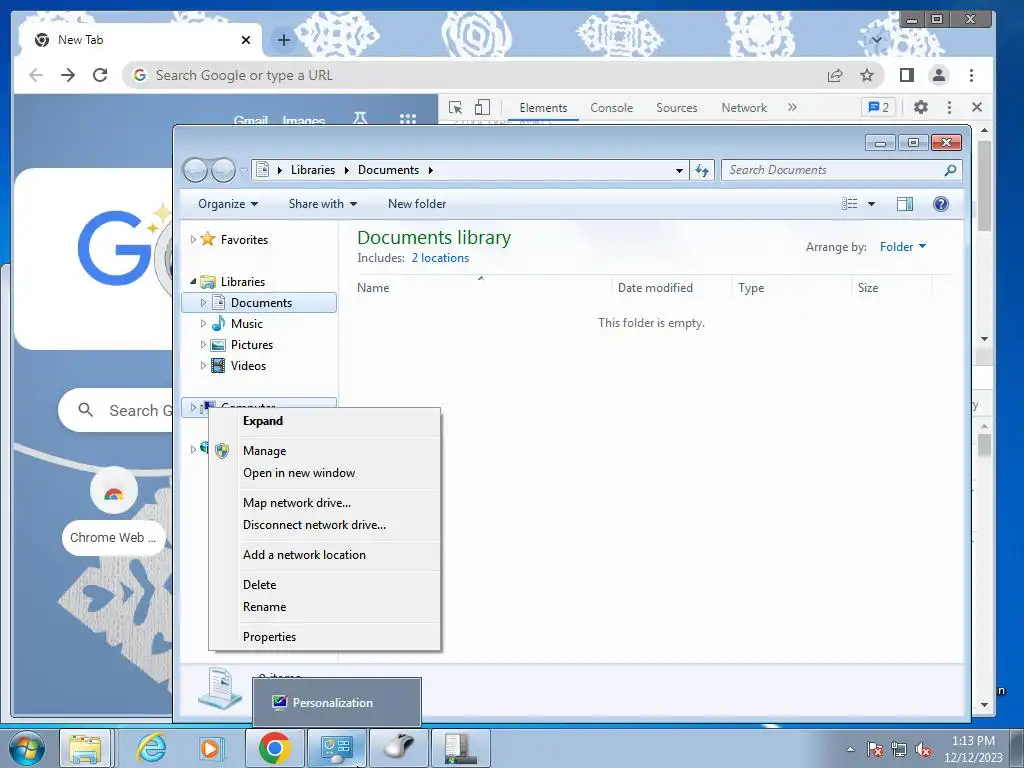Collapse the Libraries tree node
1024x768 pixels.
click(193, 281)
